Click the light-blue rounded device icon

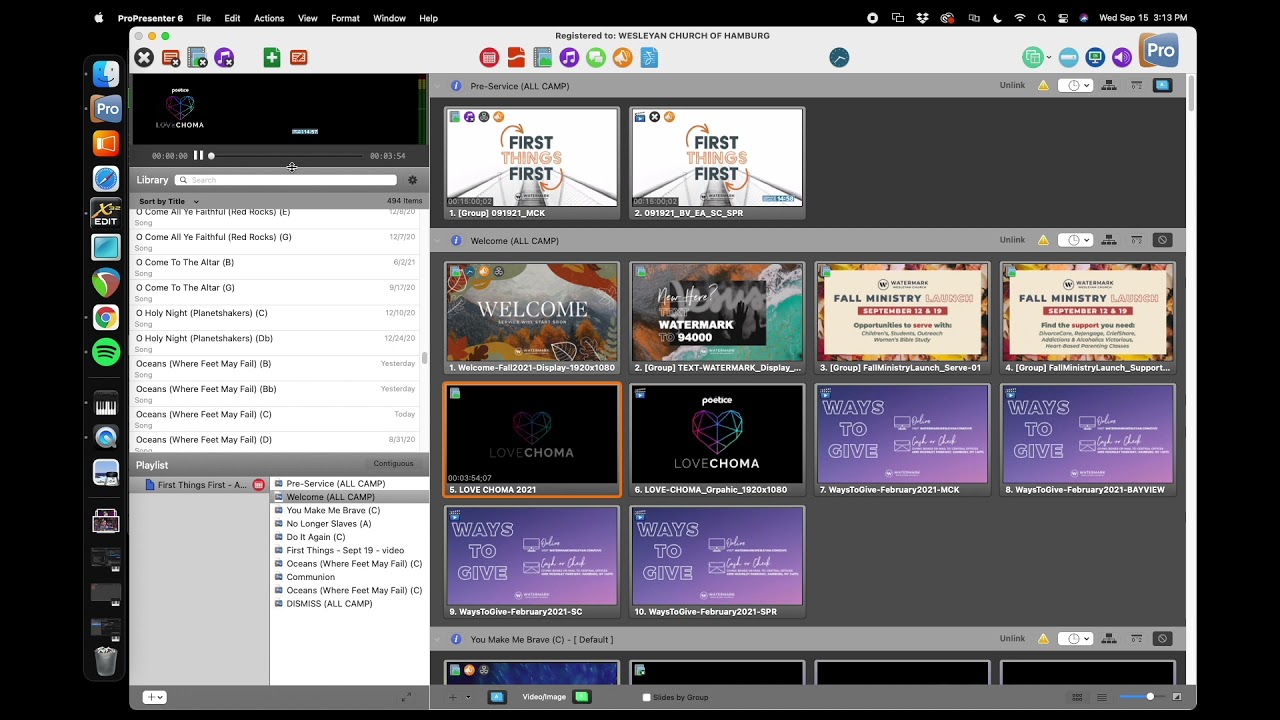pos(1068,57)
